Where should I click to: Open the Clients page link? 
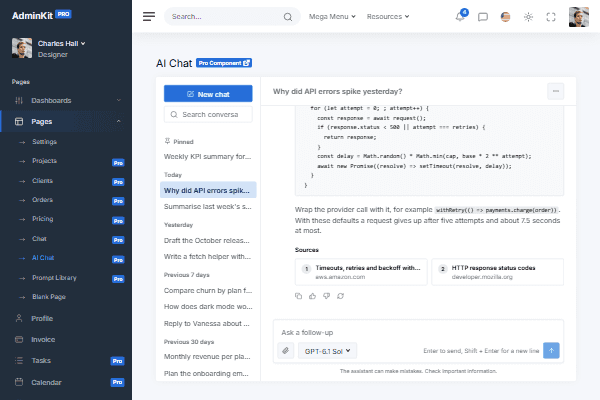(x=42, y=181)
